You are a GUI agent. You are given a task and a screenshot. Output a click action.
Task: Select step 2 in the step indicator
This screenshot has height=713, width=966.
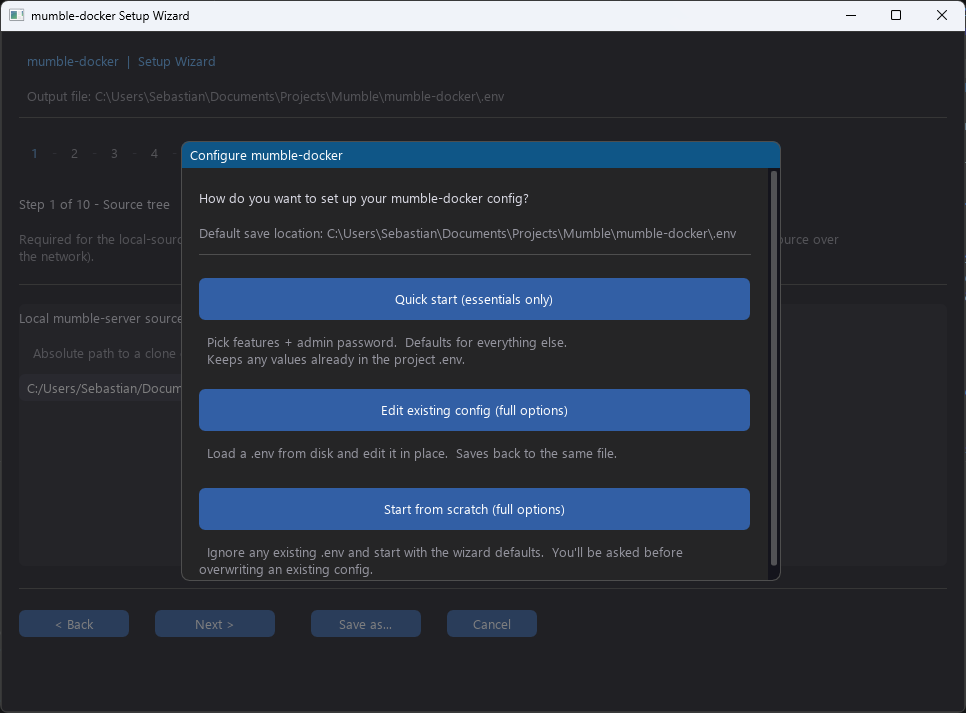(x=74, y=153)
